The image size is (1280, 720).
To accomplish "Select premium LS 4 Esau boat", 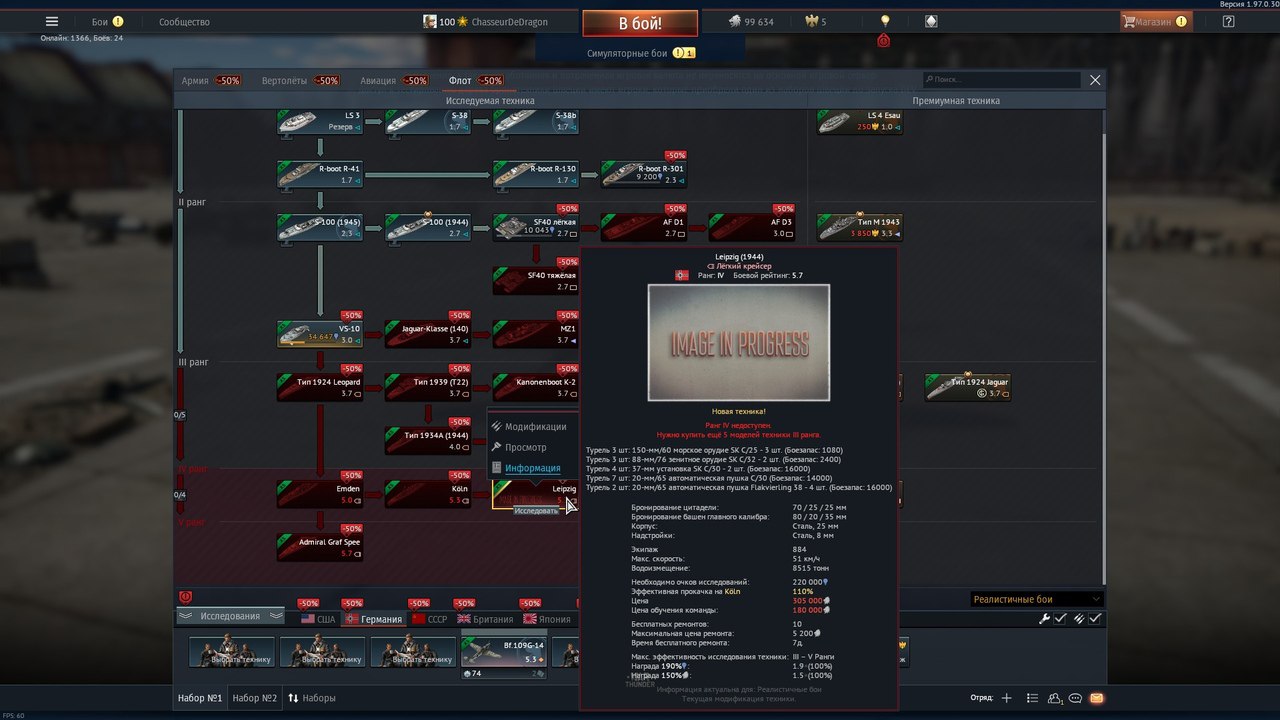I will 859,122.
